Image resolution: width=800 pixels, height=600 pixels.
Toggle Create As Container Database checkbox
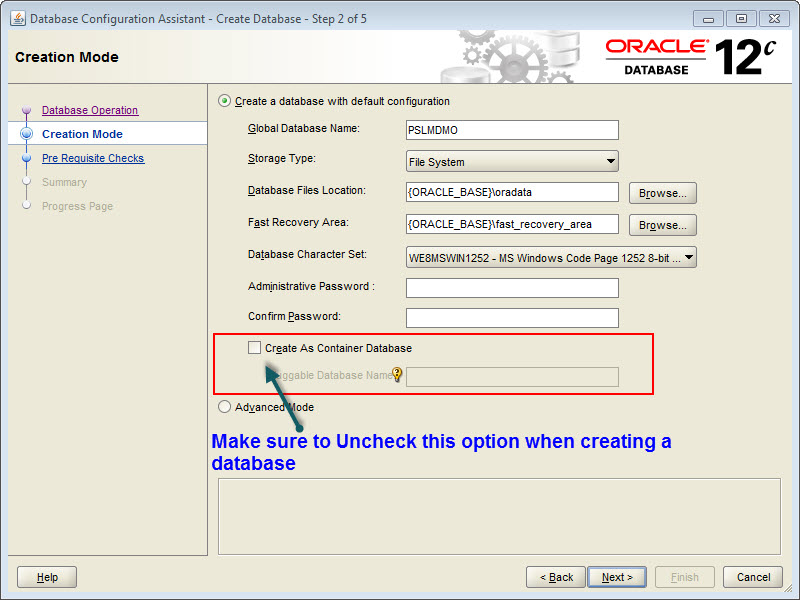tap(254, 348)
